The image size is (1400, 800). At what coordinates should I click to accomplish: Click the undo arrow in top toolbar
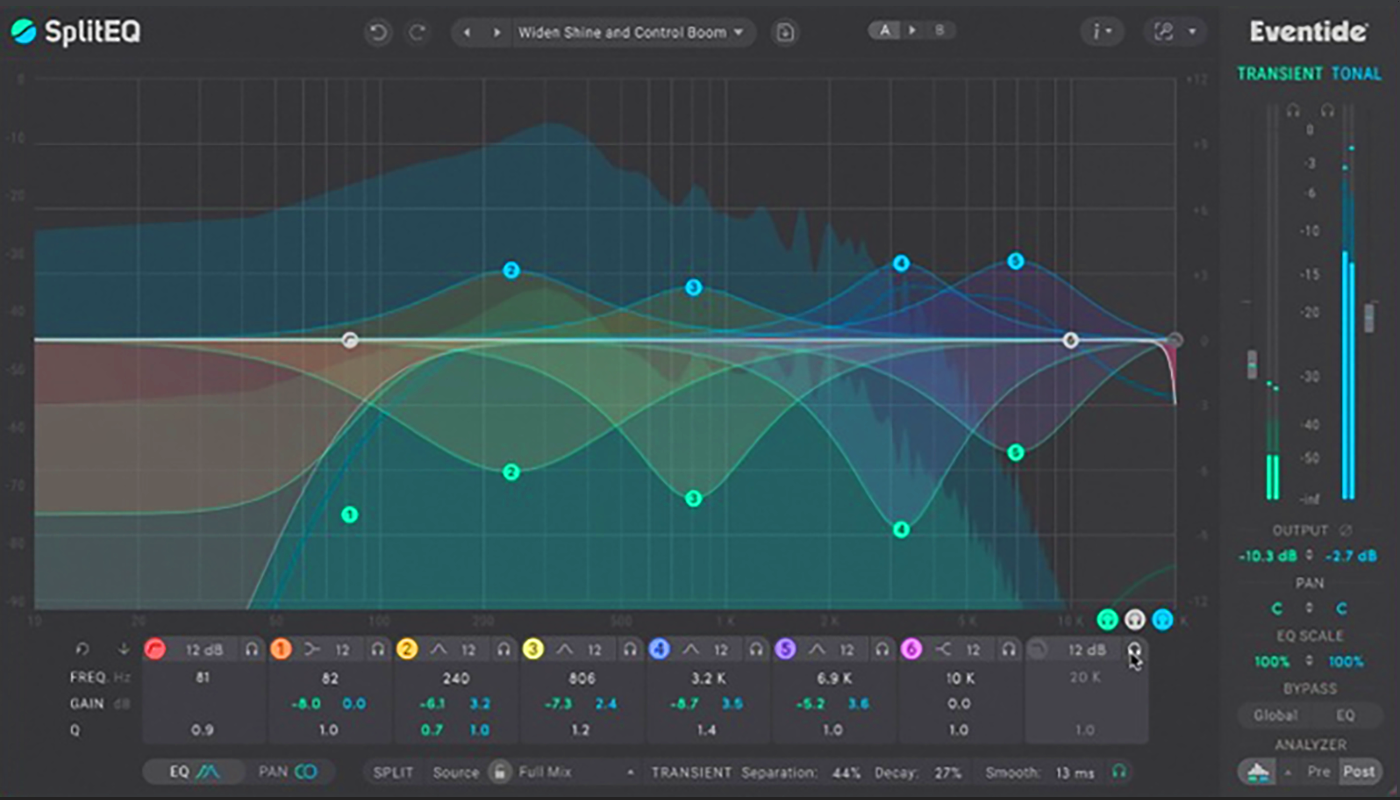(x=378, y=32)
